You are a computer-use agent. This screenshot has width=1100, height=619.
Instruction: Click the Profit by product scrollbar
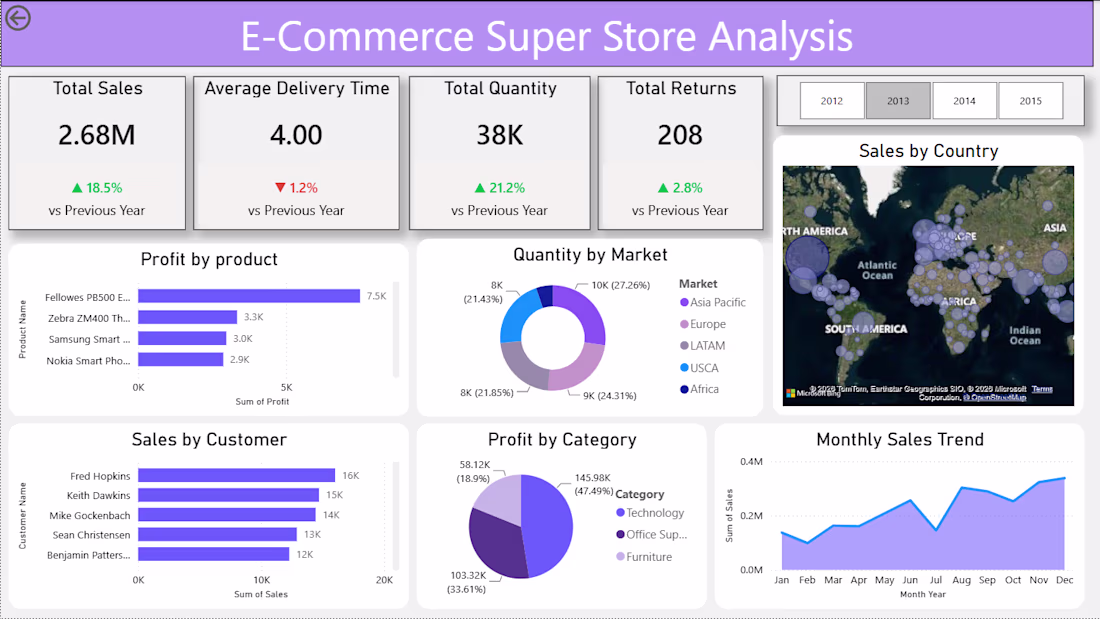pos(396,328)
